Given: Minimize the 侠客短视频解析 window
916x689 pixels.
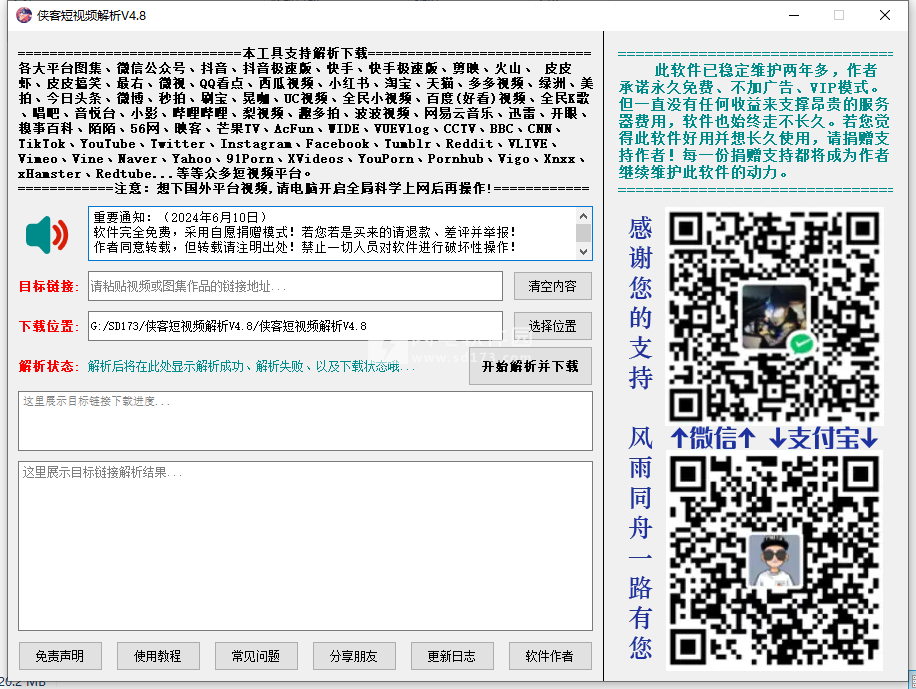Looking at the screenshot, I should [x=794, y=15].
